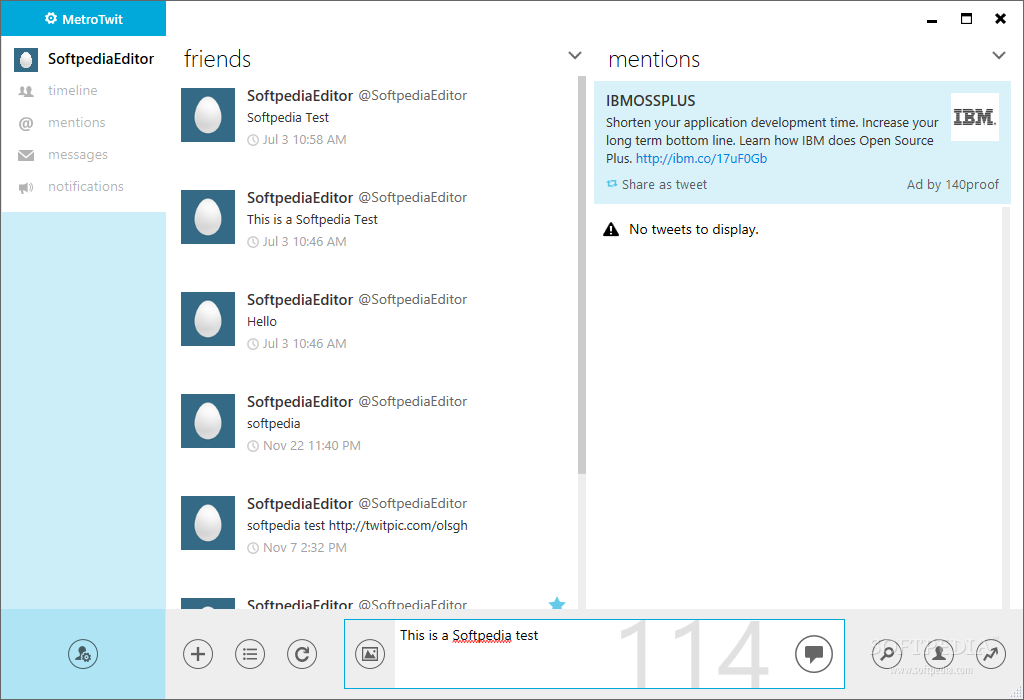This screenshot has height=700, width=1024.
Task: Click the 'Hello' tweet text
Action: coord(262,321)
